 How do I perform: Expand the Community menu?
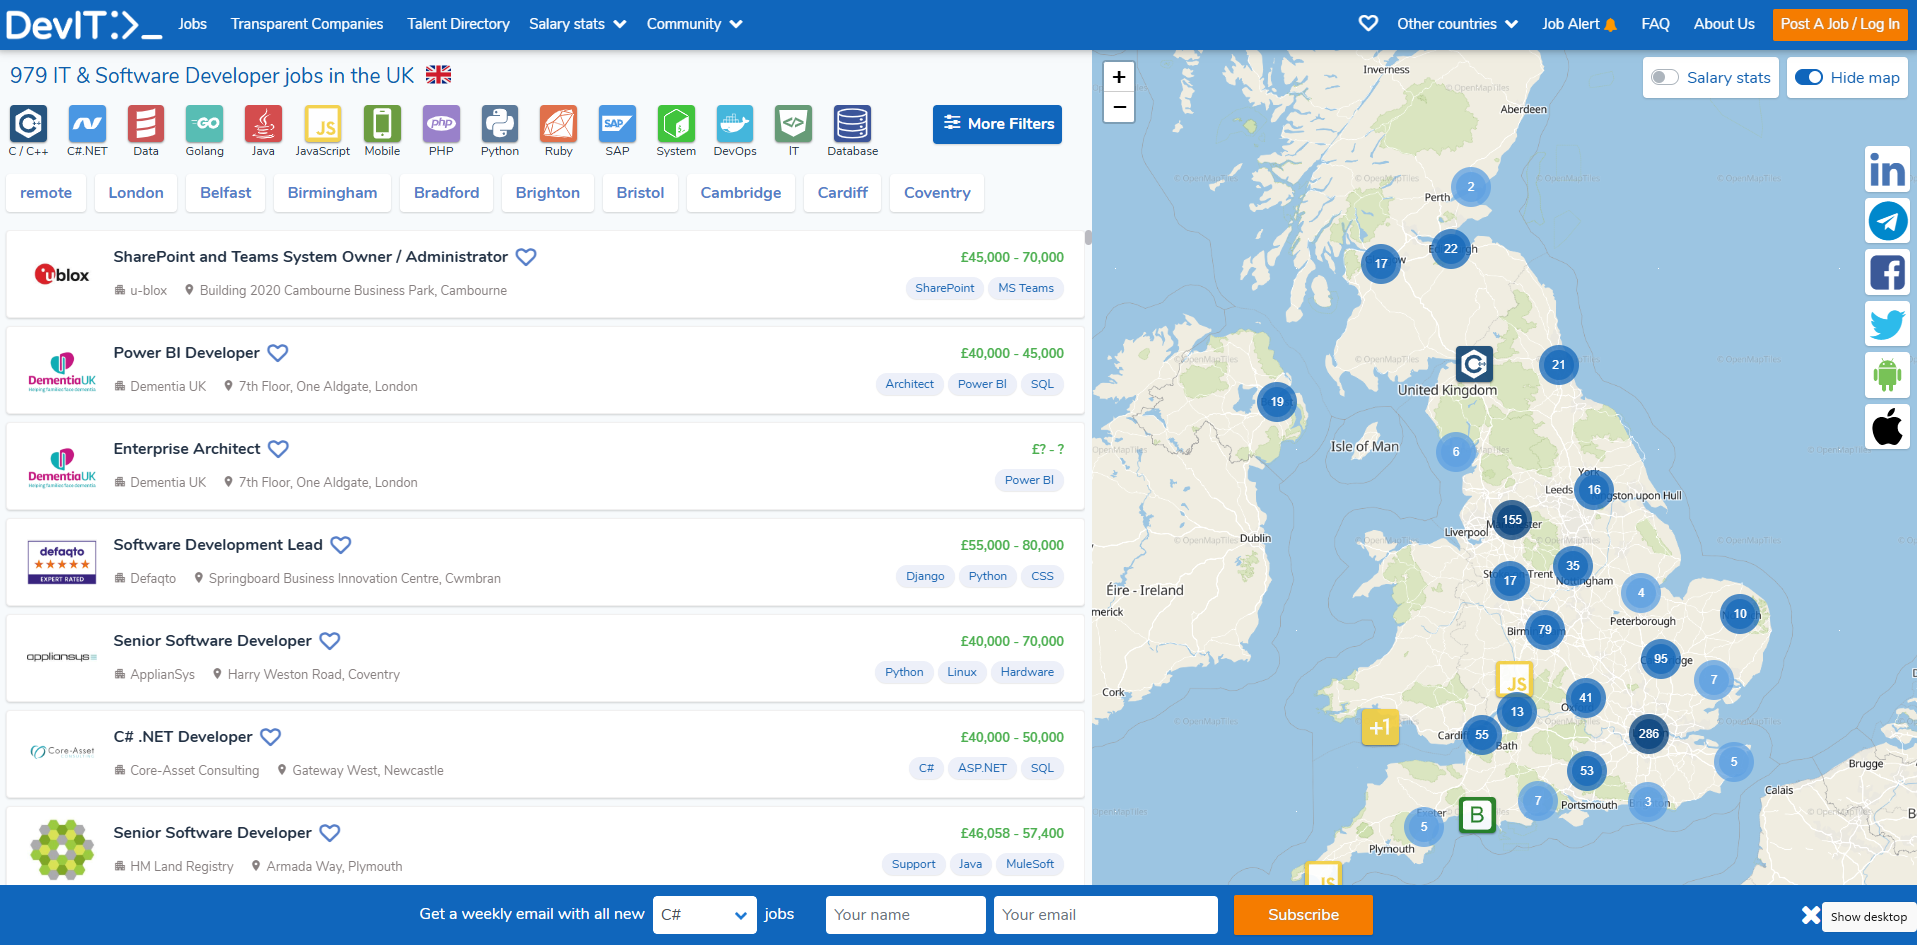[695, 24]
